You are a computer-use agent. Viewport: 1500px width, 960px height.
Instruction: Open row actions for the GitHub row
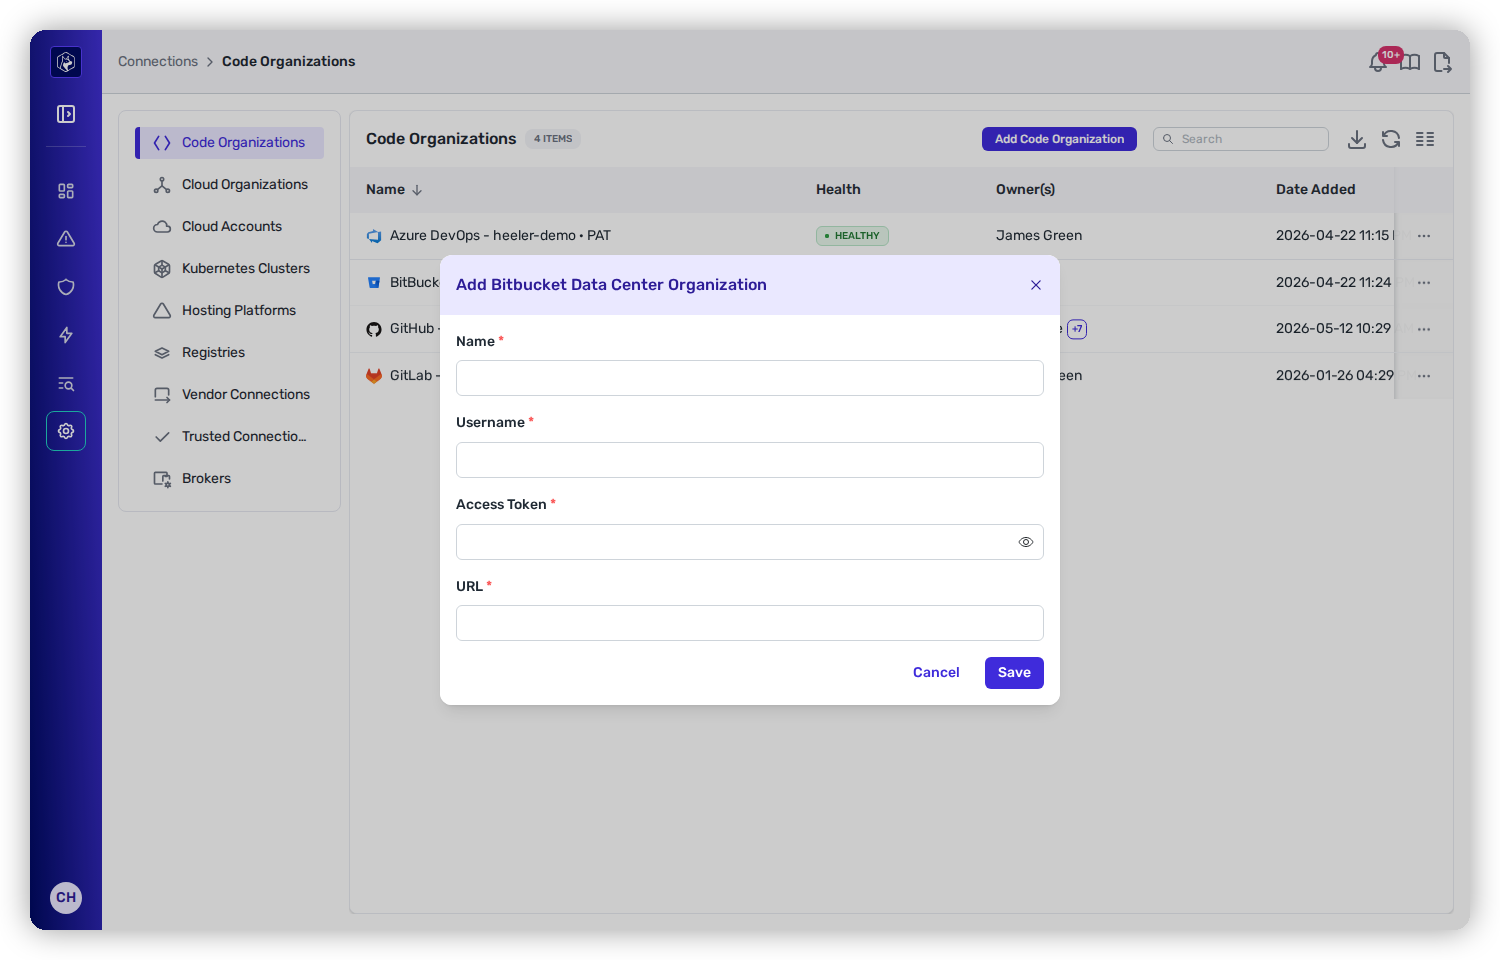[1424, 329]
